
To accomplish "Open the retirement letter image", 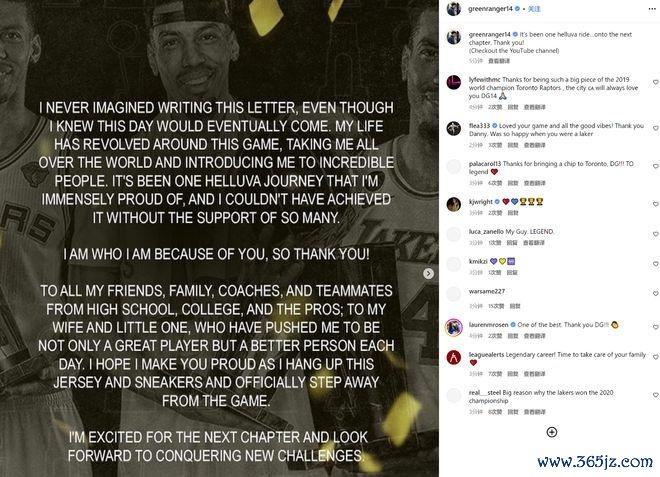I will pos(219,238).
